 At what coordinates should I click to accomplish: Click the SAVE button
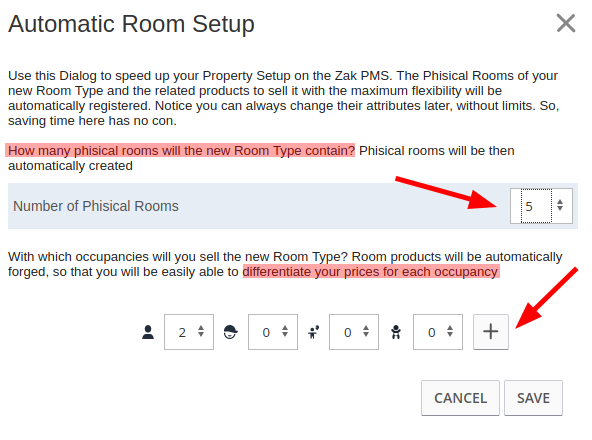pos(533,398)
